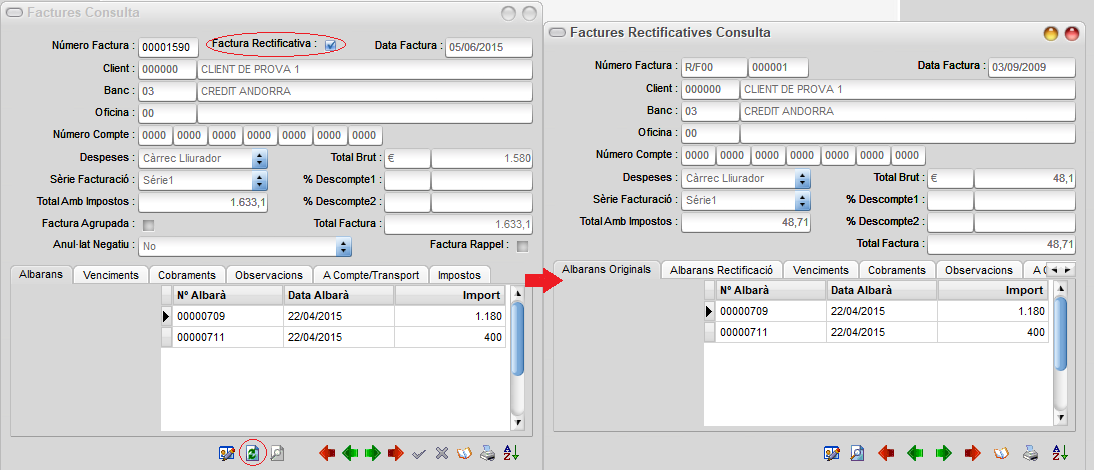Open the A Compte/Transport tab
This screenshot has width=1094, height=470.
[370, 275]
